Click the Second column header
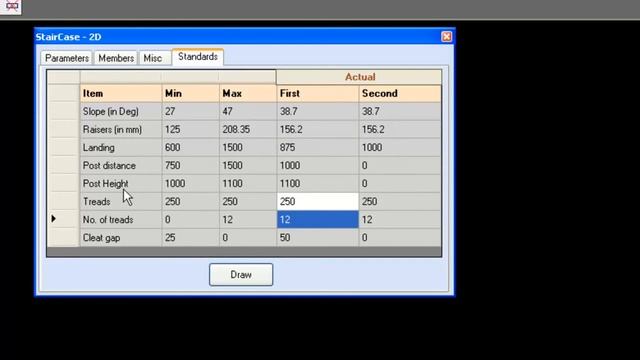The height and width of the screenshot is (360, 640). pos(400,93)
